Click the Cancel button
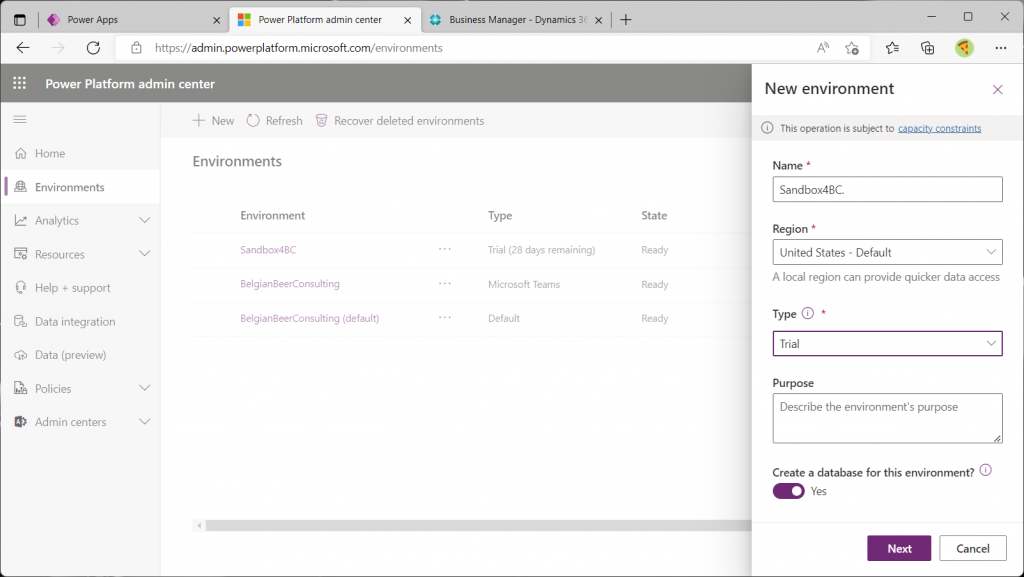The width and height of the screenshot is (1024, 577). (x=972, y=548)
